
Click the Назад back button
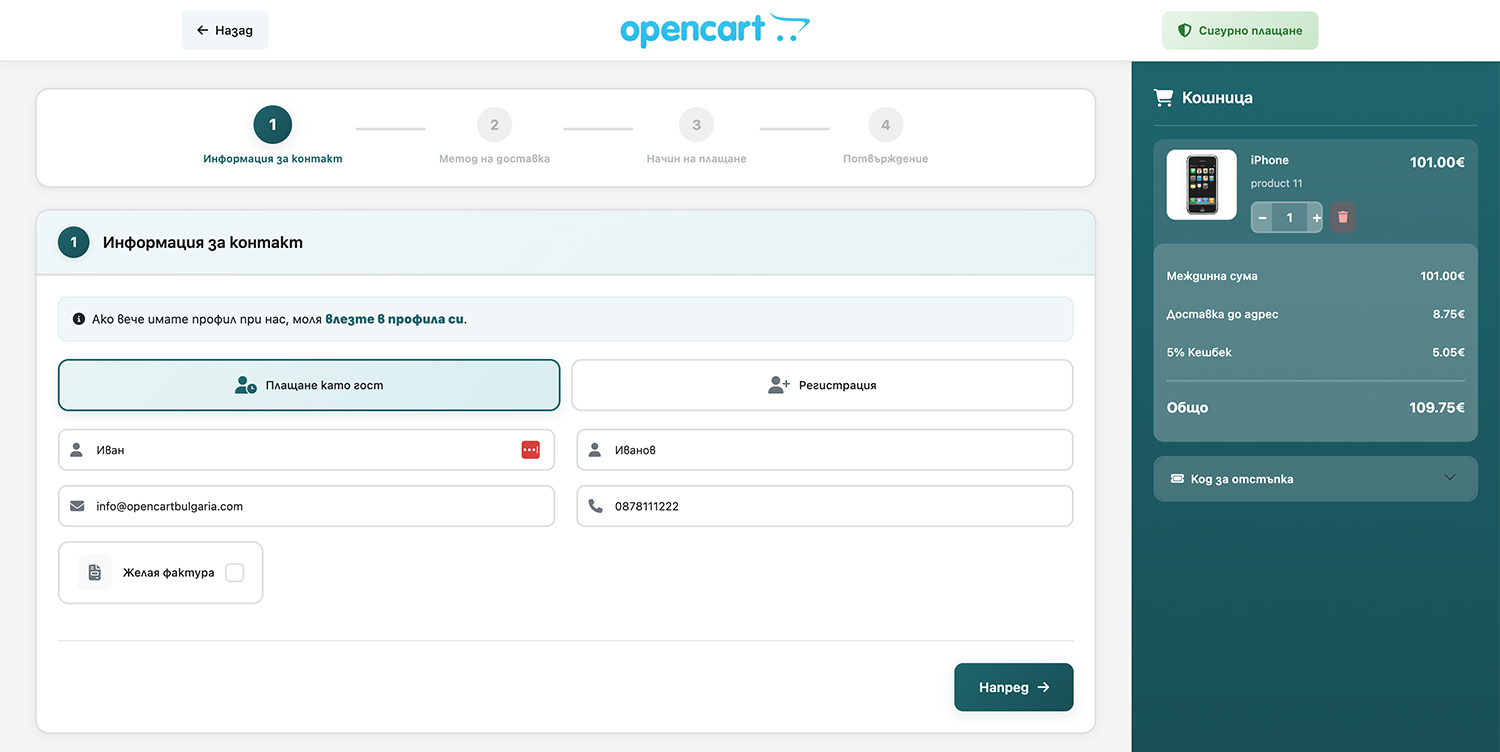point(225,30)
